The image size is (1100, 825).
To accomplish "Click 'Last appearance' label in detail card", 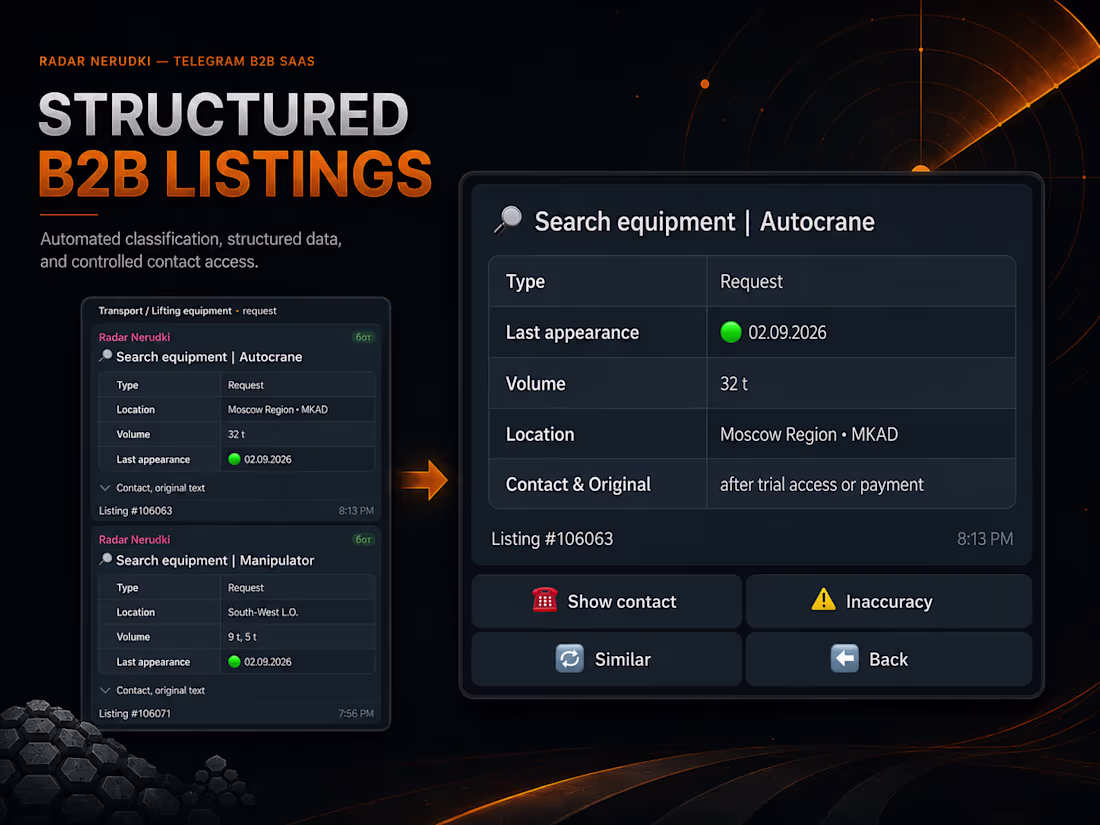I will (572, 333).
